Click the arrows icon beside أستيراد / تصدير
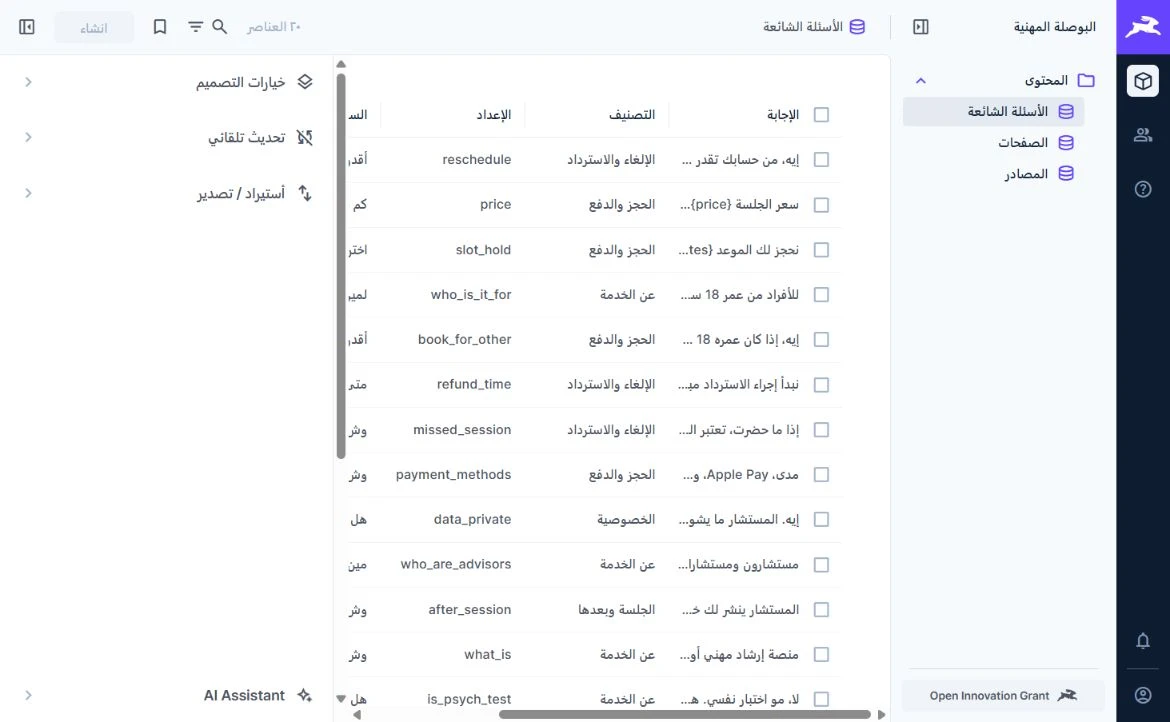 pos(304,193)
